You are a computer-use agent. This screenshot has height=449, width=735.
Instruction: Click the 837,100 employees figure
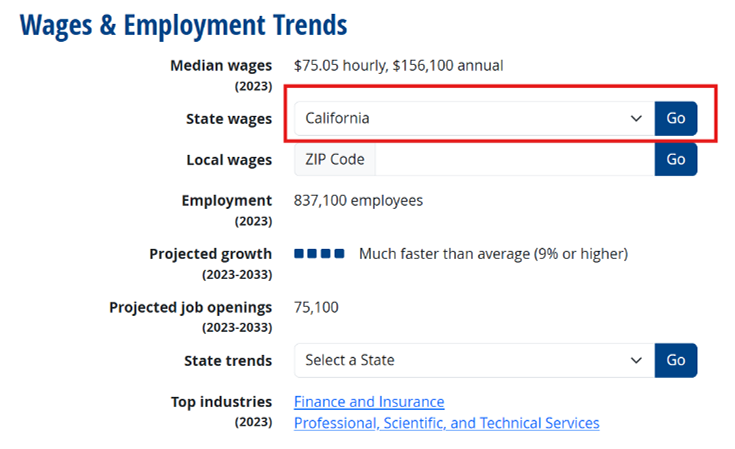pos(358,201)
